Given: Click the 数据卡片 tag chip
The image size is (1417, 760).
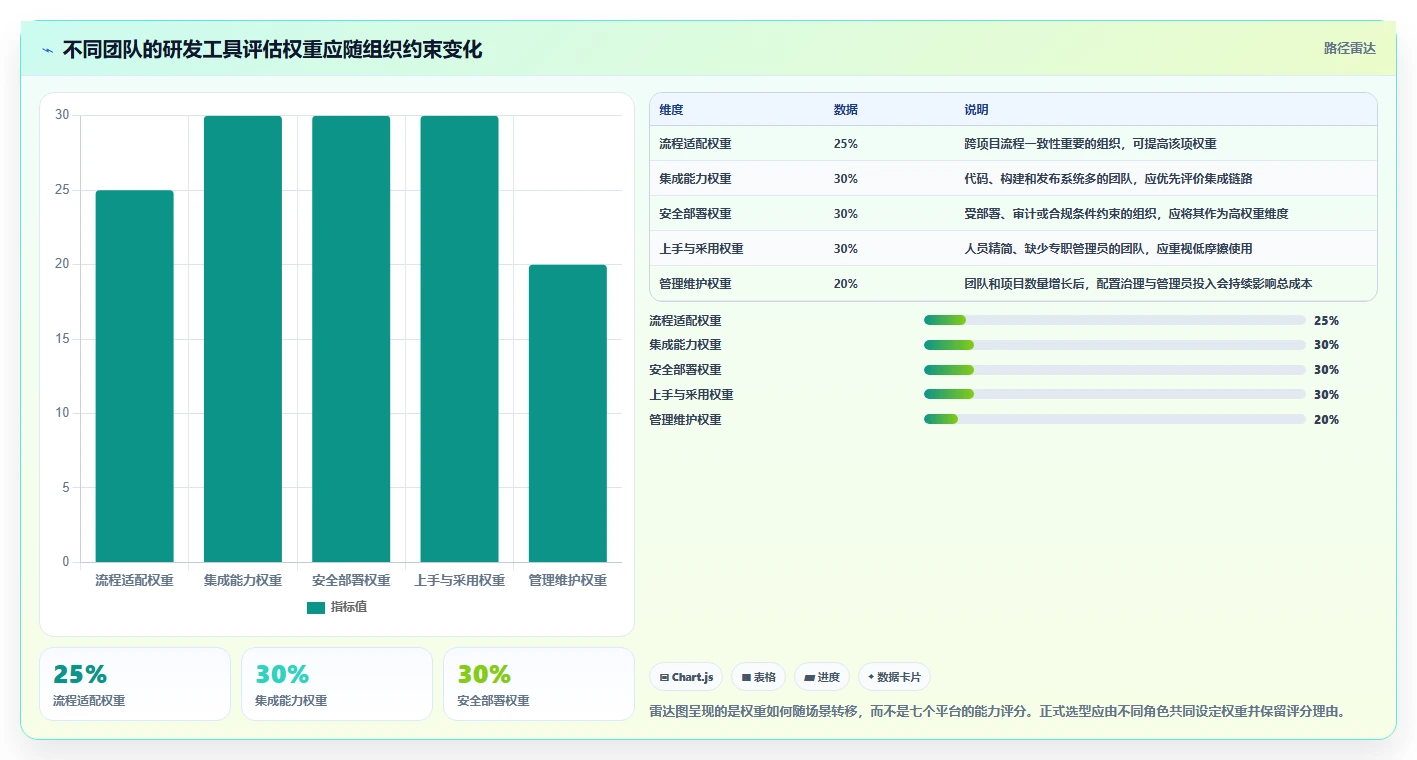Looking at the screenshot, I should (x=894, y=677).
